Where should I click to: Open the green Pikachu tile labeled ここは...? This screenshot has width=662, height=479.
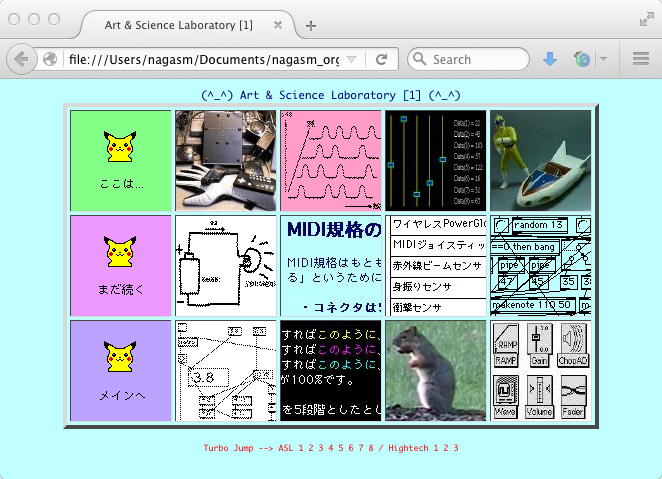click(121, 161)
